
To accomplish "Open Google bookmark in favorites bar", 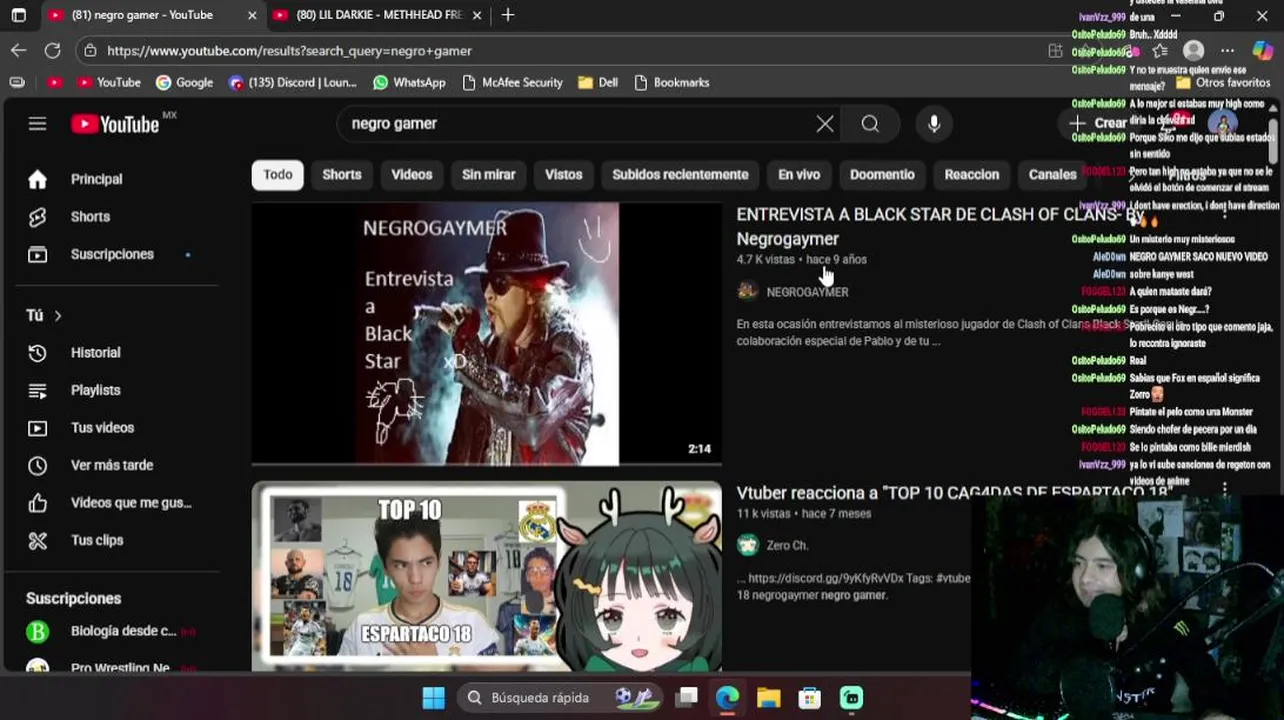I will [x=185, y=83].
